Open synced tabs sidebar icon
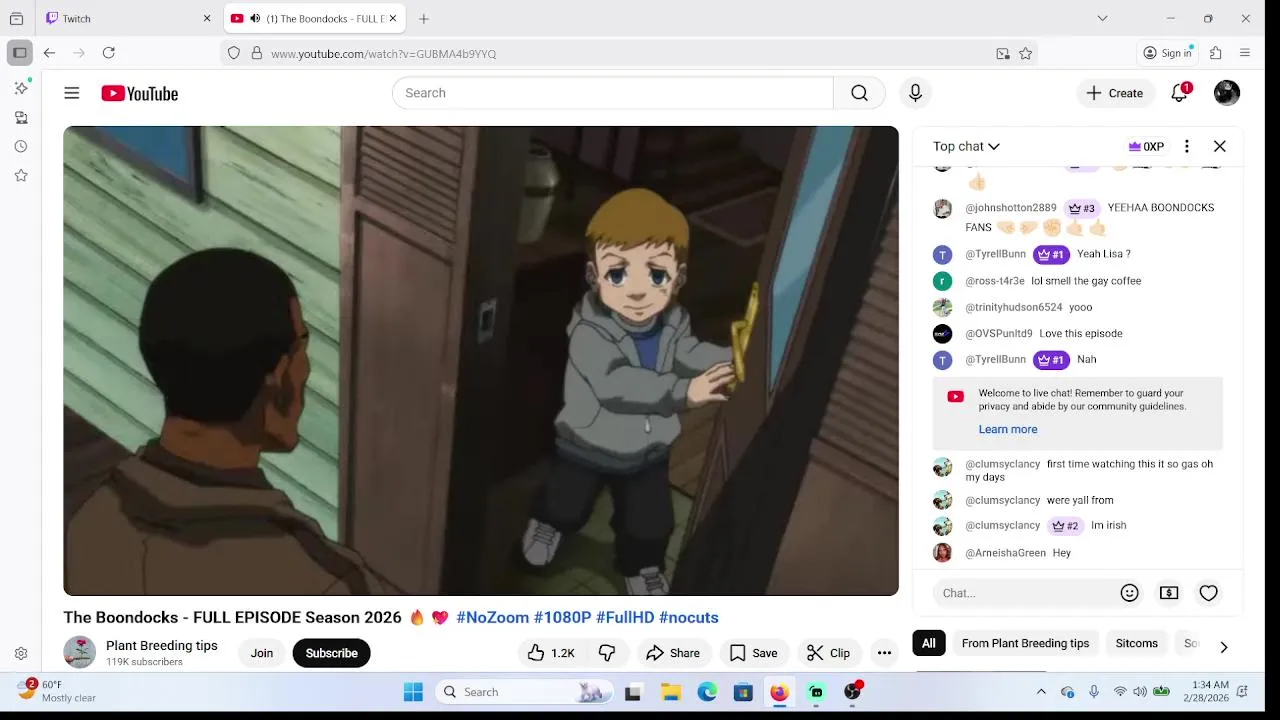 (x=21, y=117)
